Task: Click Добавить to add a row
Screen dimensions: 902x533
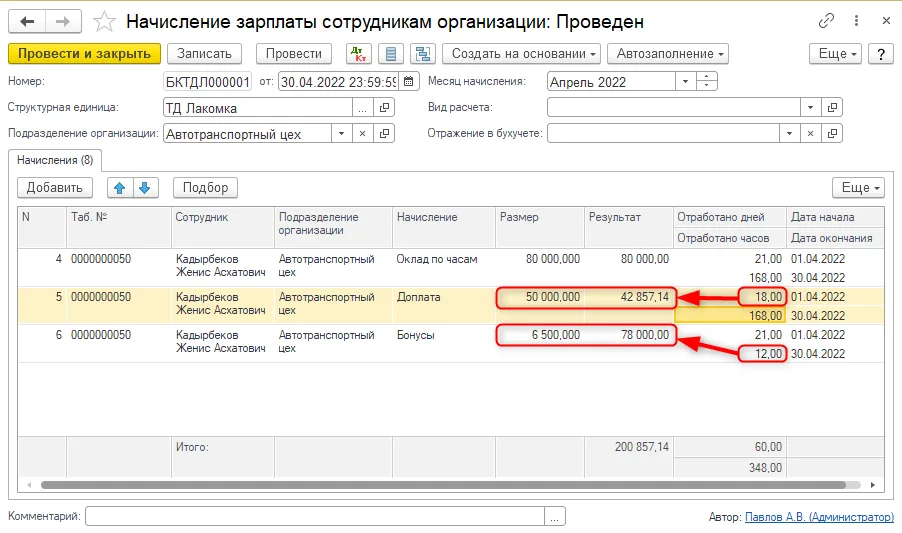Action: (54, 187)
